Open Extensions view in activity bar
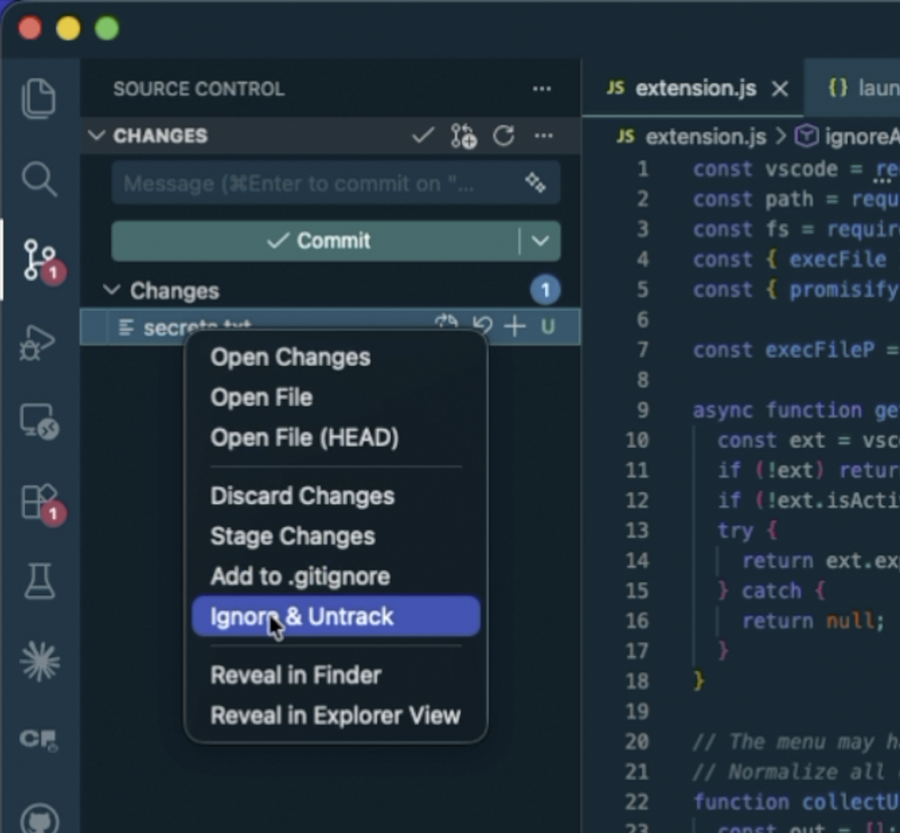 point(41,503)
